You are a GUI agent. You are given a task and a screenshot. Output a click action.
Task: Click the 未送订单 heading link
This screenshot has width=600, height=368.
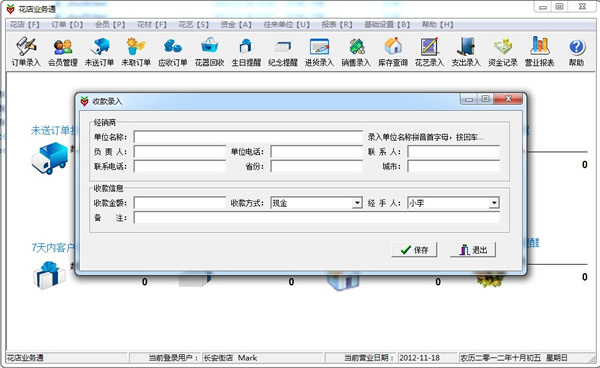tap(53, 130)
